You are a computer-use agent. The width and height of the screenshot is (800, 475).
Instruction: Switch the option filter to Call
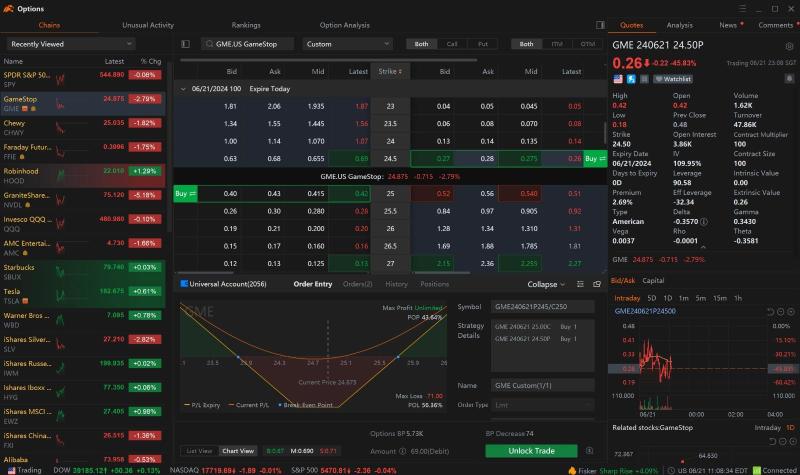pyautogui.click(x=452, y=44)
